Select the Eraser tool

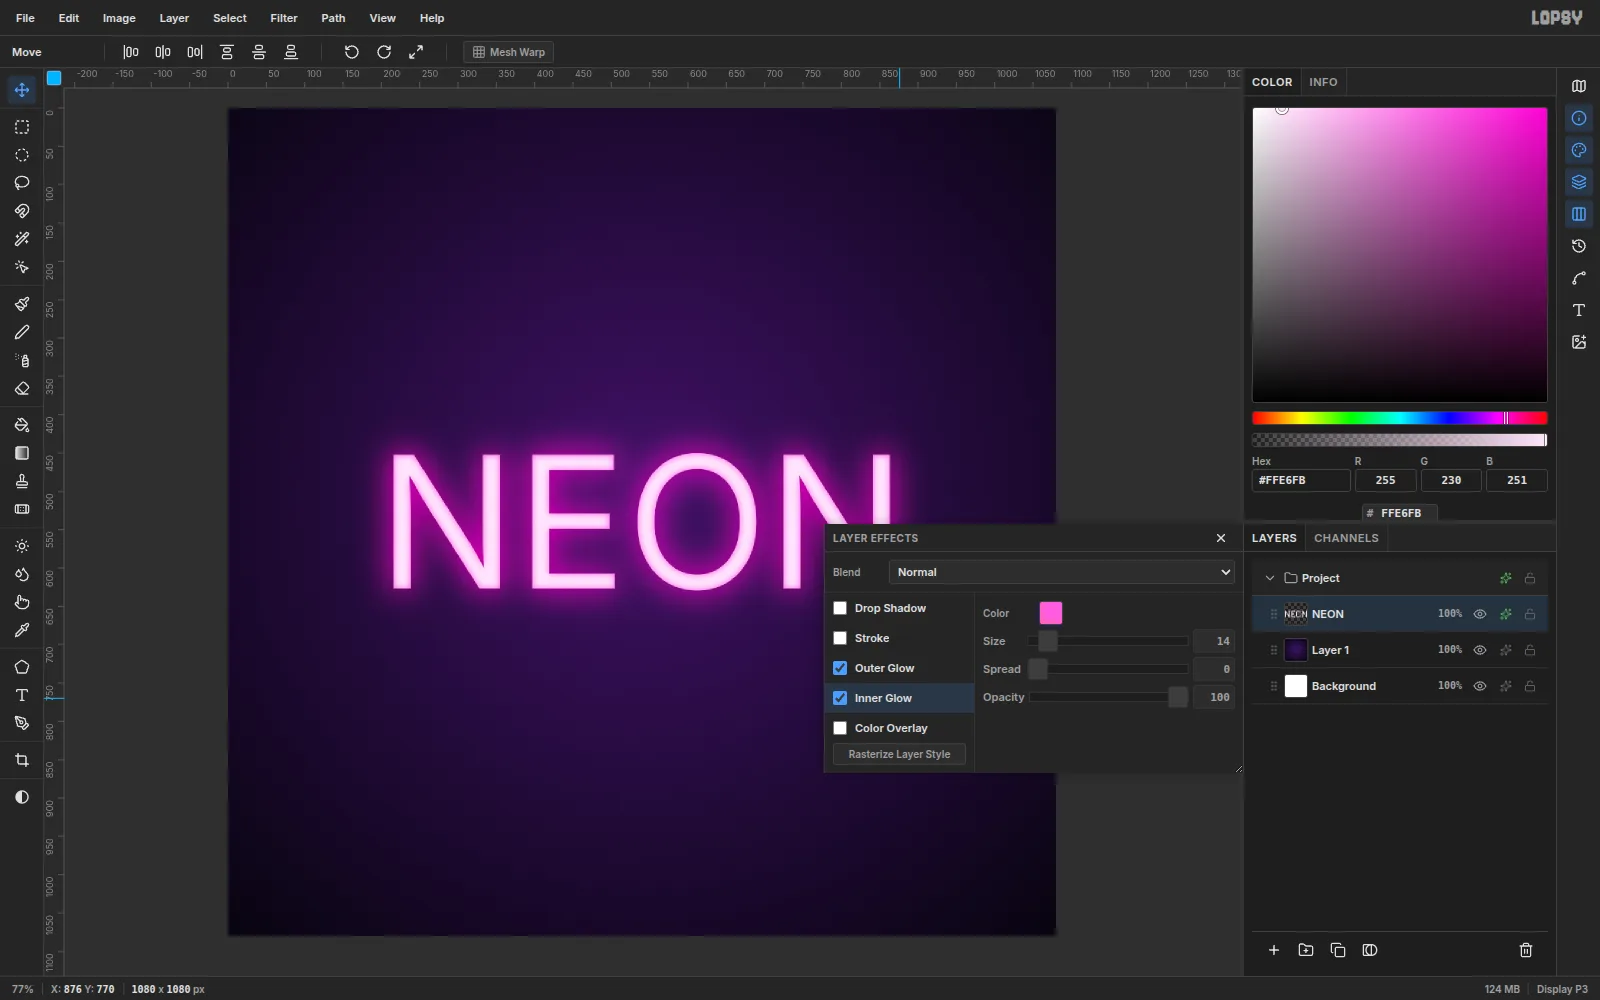(x=22, y=389)
